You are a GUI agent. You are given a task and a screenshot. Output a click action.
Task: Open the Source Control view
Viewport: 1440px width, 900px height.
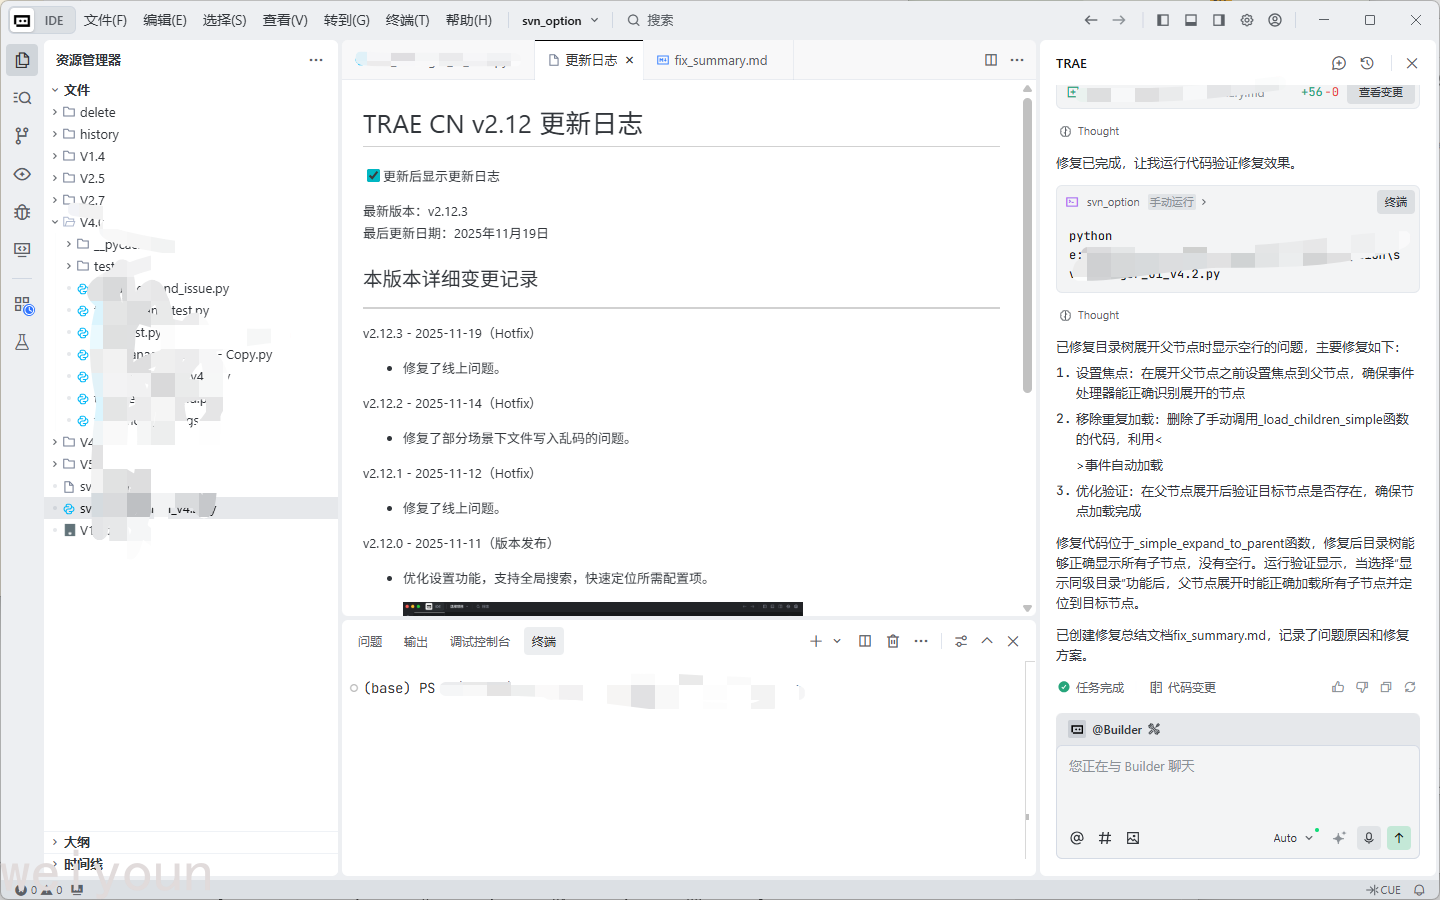[x=22, y=136]
